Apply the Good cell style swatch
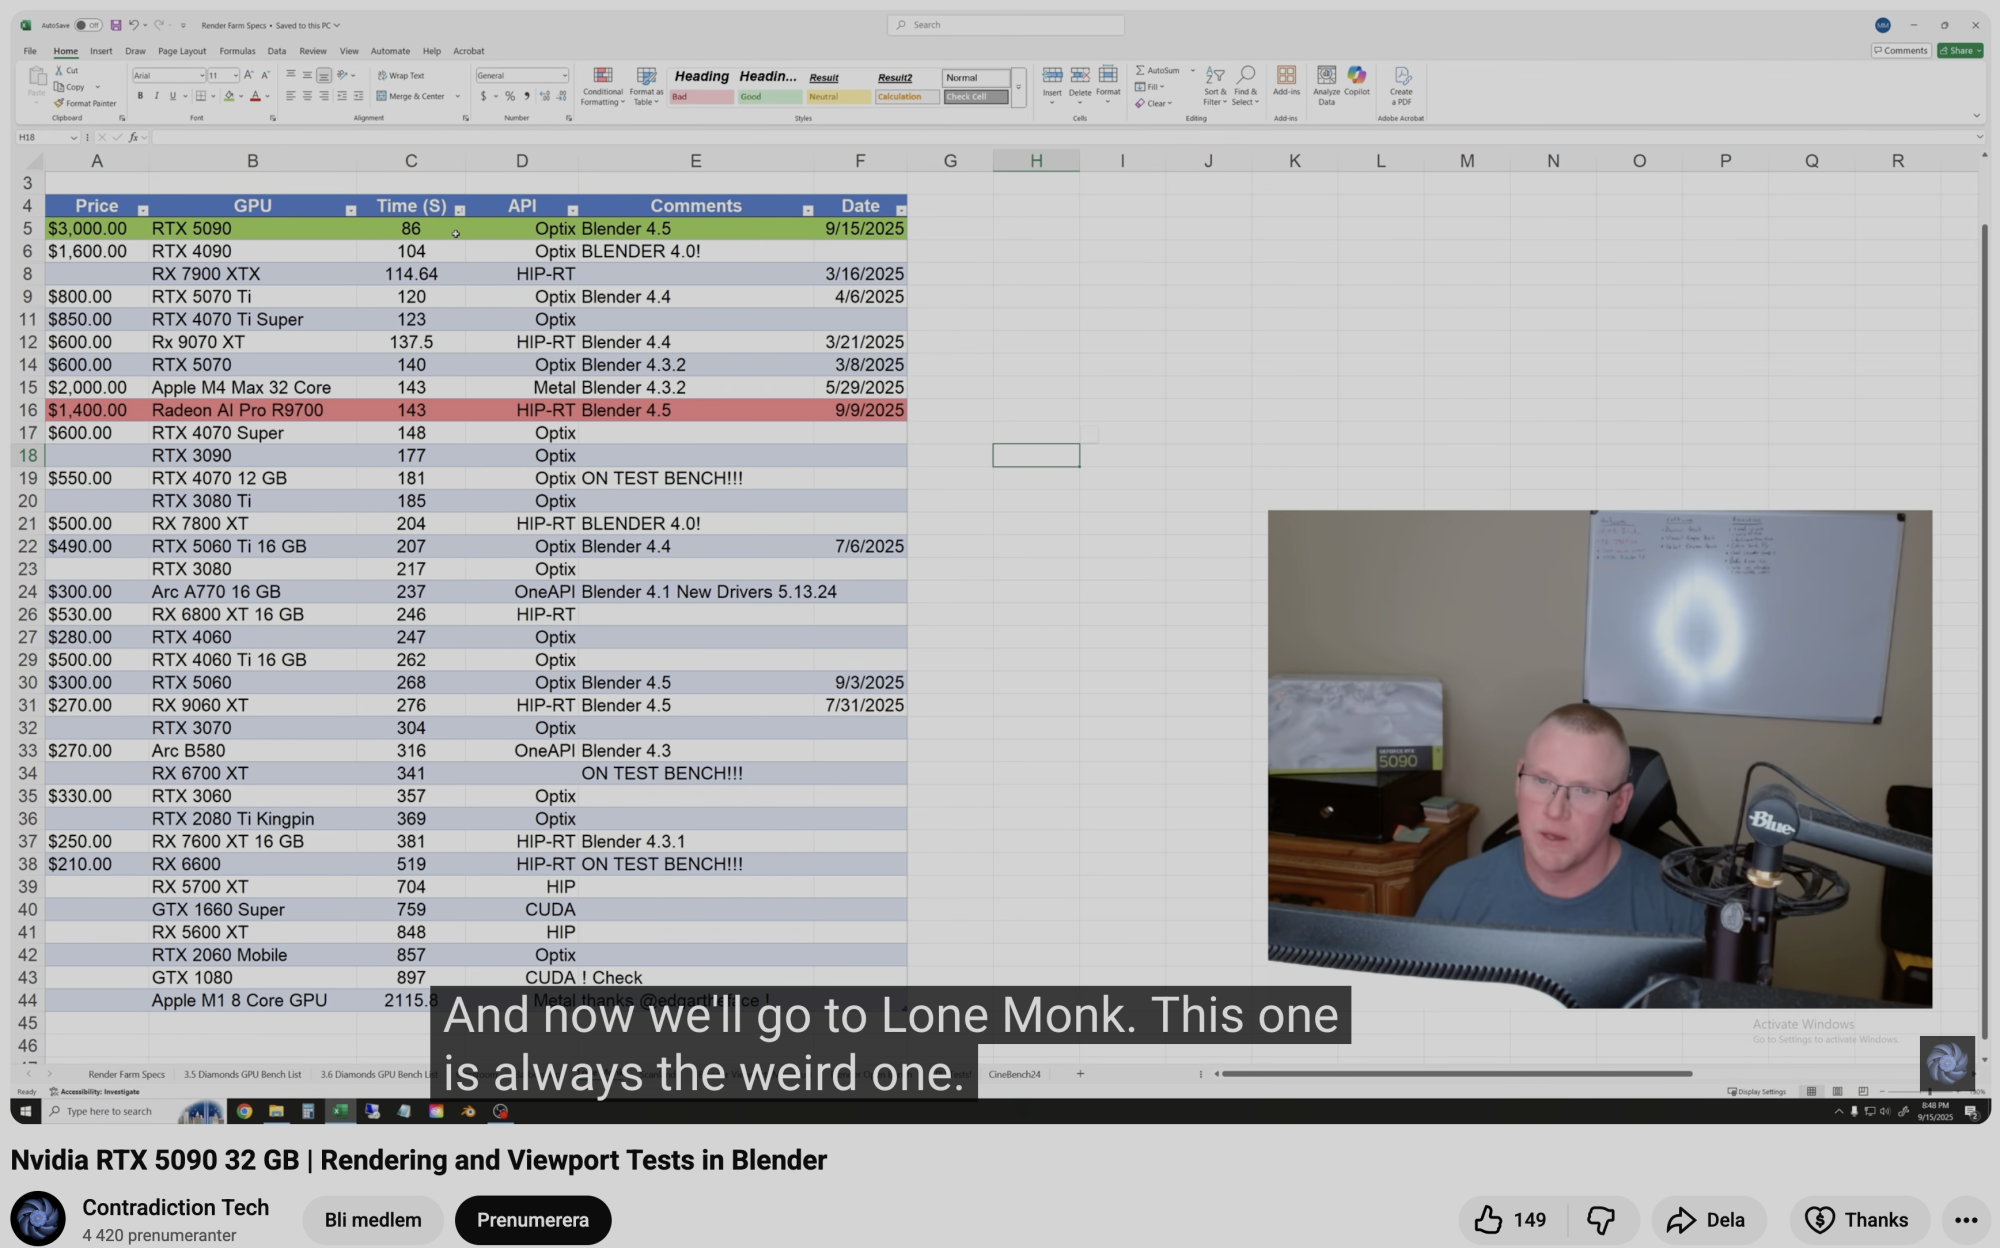The image size is (2000, 1248). pos(769,97)
